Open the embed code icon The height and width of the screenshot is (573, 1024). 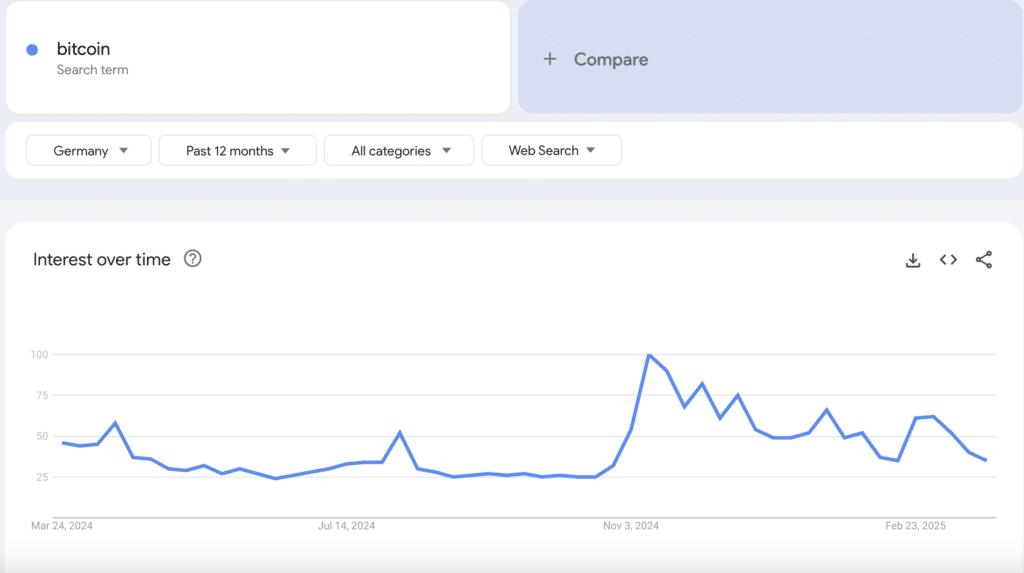point(948,260)
